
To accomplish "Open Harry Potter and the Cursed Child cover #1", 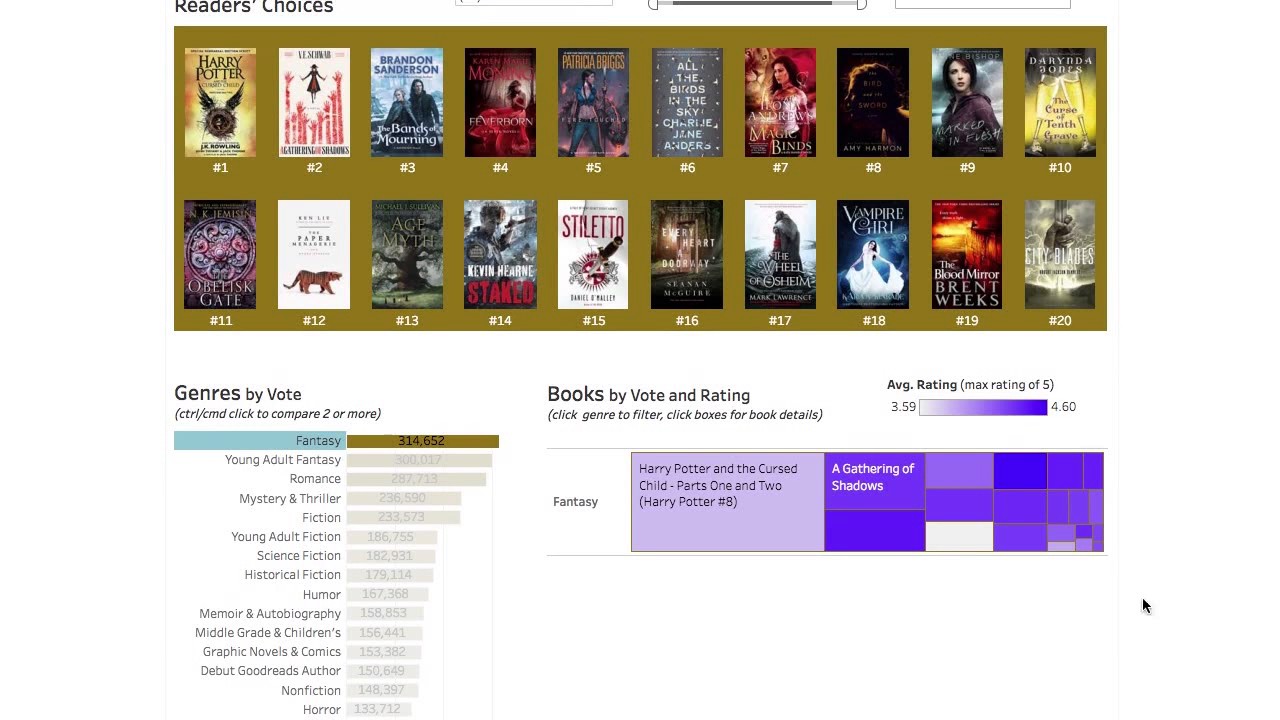I will (220, 102).
